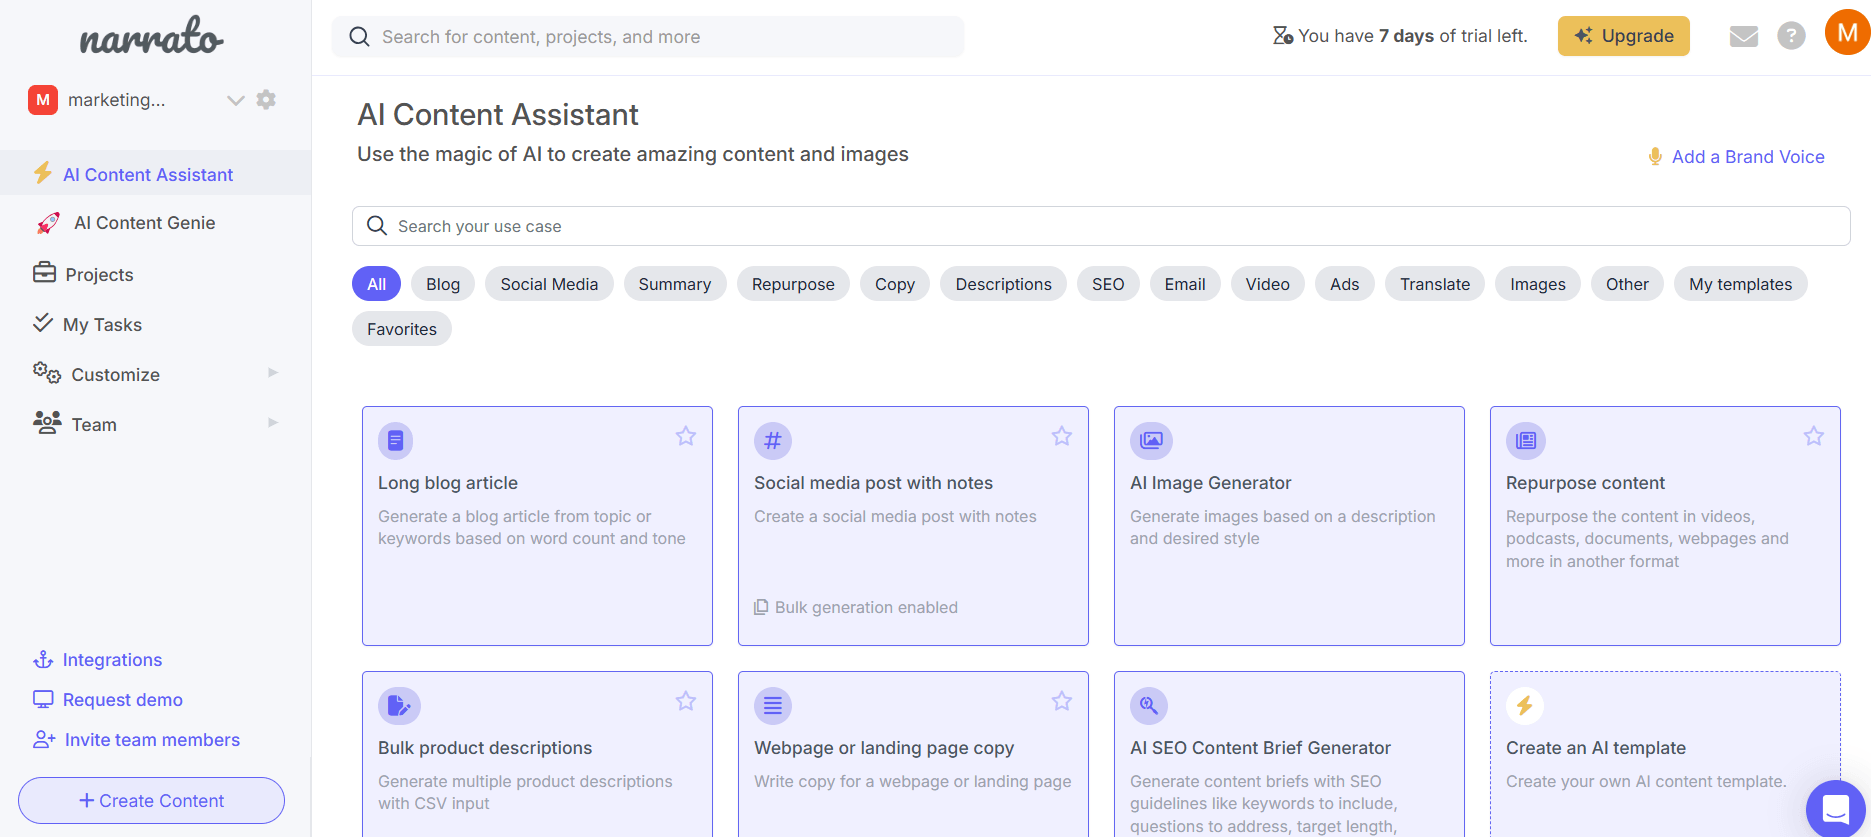
Task: Click the Create an AI template bolt icon
Action: [1525, 706]
